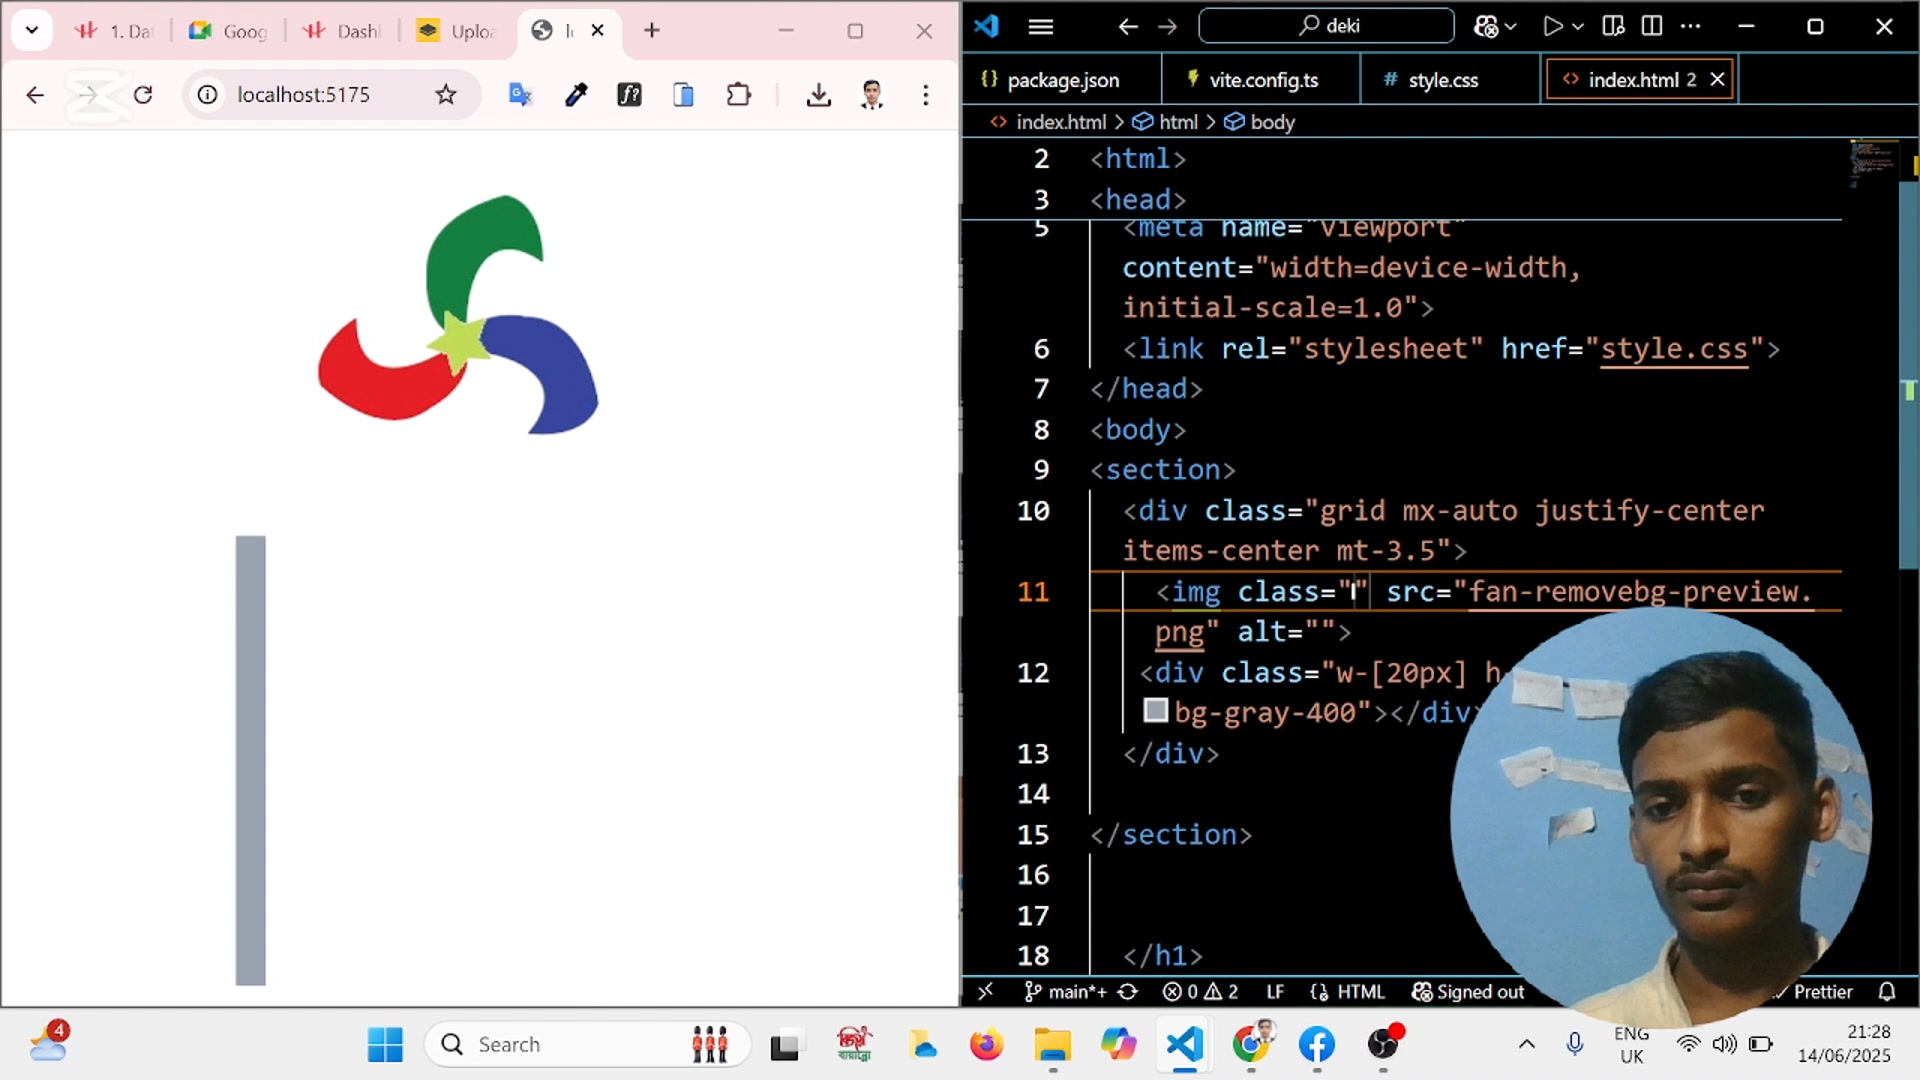Open Facebook app from taskbar
Image resolution: width=1920 pixels, height=1080 pixels.
point(1317,1045)
